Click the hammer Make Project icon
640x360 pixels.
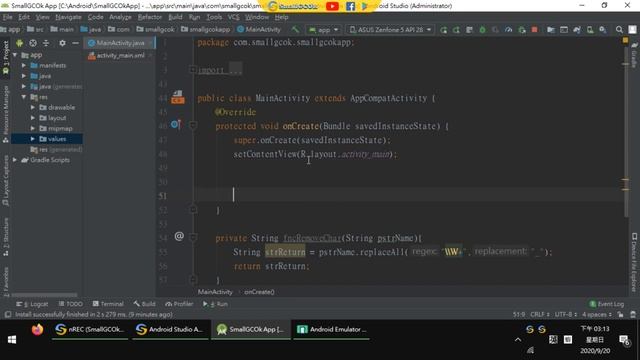(x=295, y=29)
